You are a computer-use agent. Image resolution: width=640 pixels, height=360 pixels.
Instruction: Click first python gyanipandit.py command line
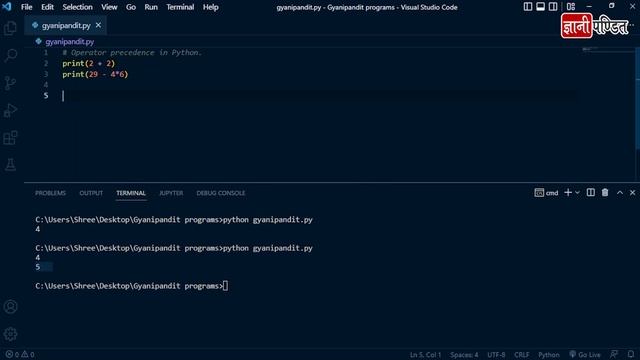click(174, 220)
